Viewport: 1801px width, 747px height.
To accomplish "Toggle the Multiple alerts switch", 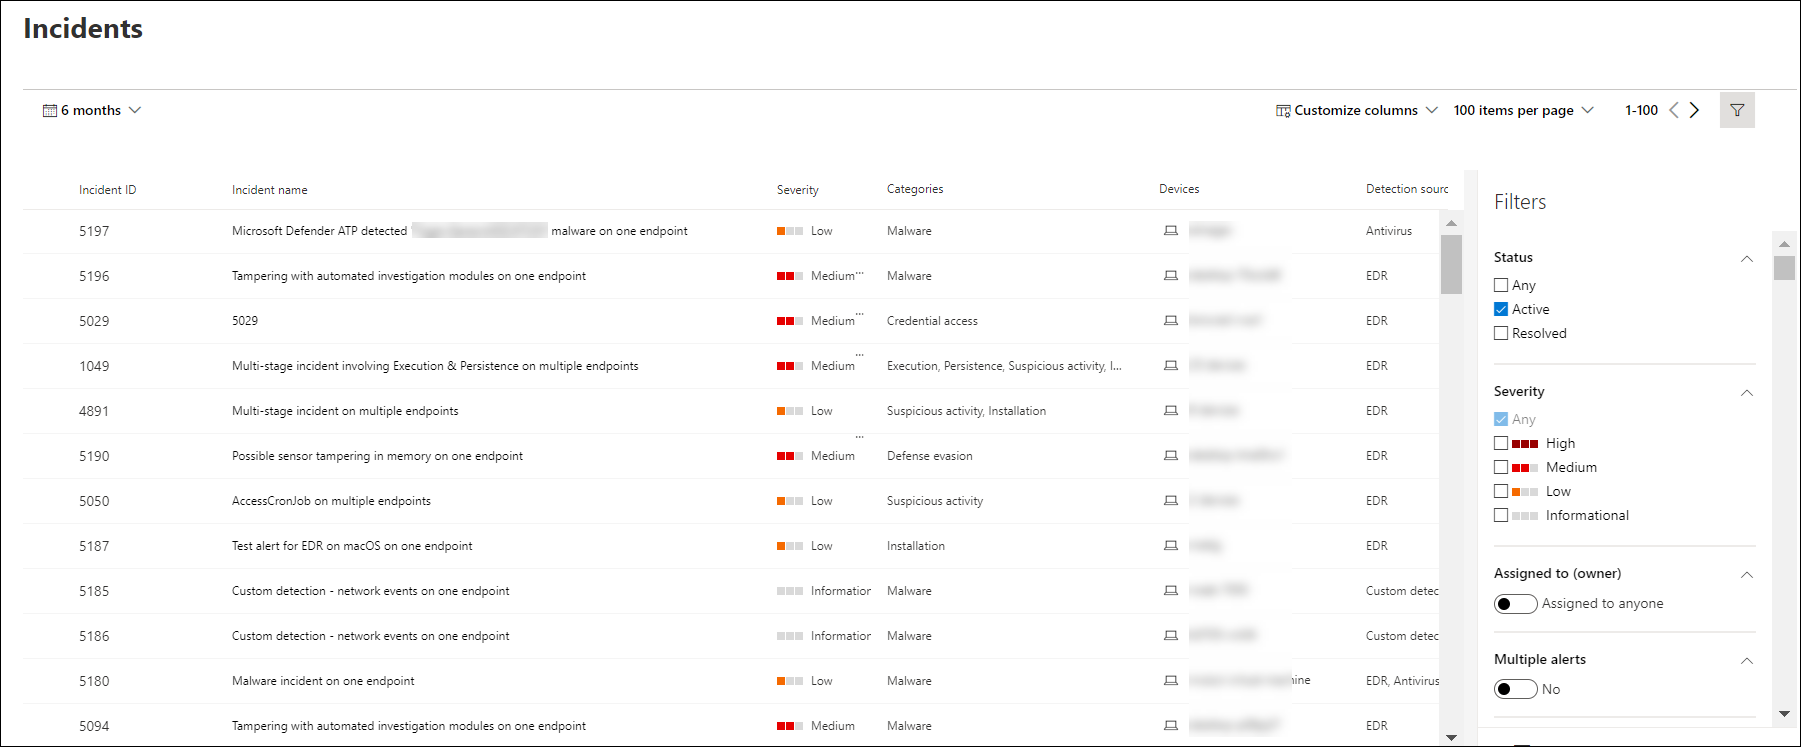I will 1515,689.
